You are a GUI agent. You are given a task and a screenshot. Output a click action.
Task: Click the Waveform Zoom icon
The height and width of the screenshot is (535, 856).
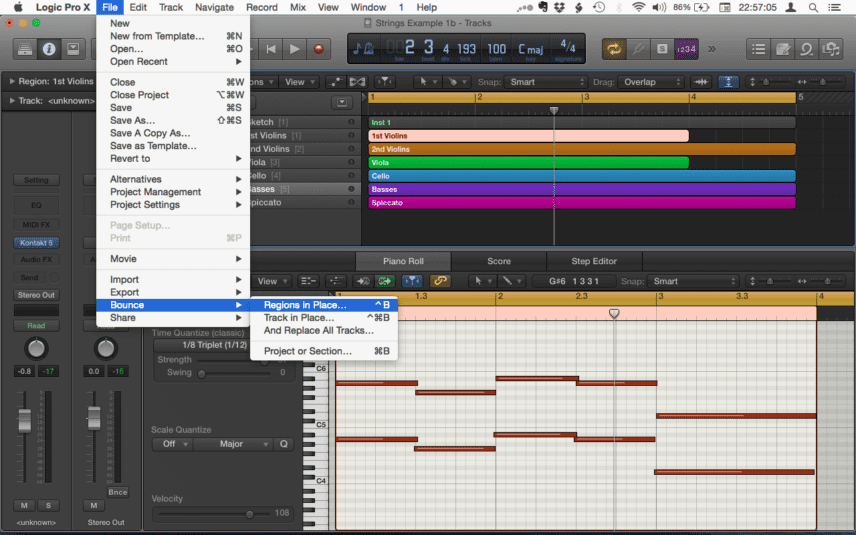[701, 82]
